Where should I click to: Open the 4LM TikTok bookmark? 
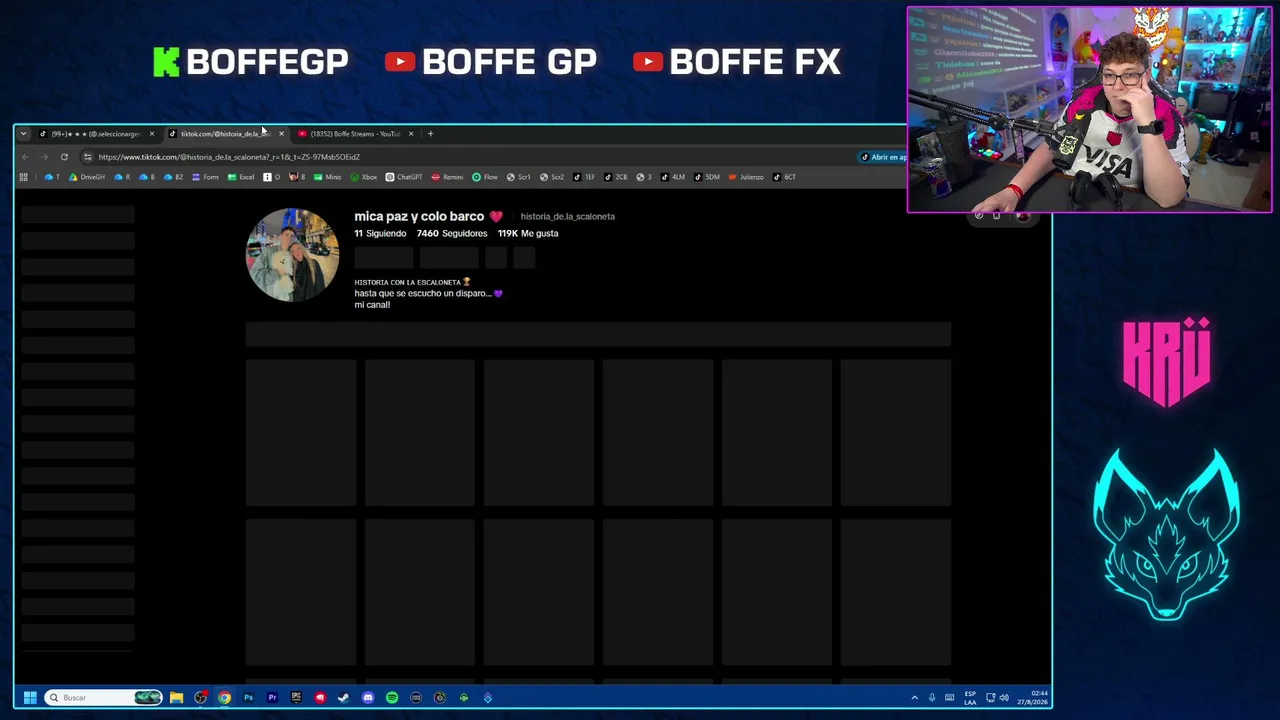pos(674,177)
